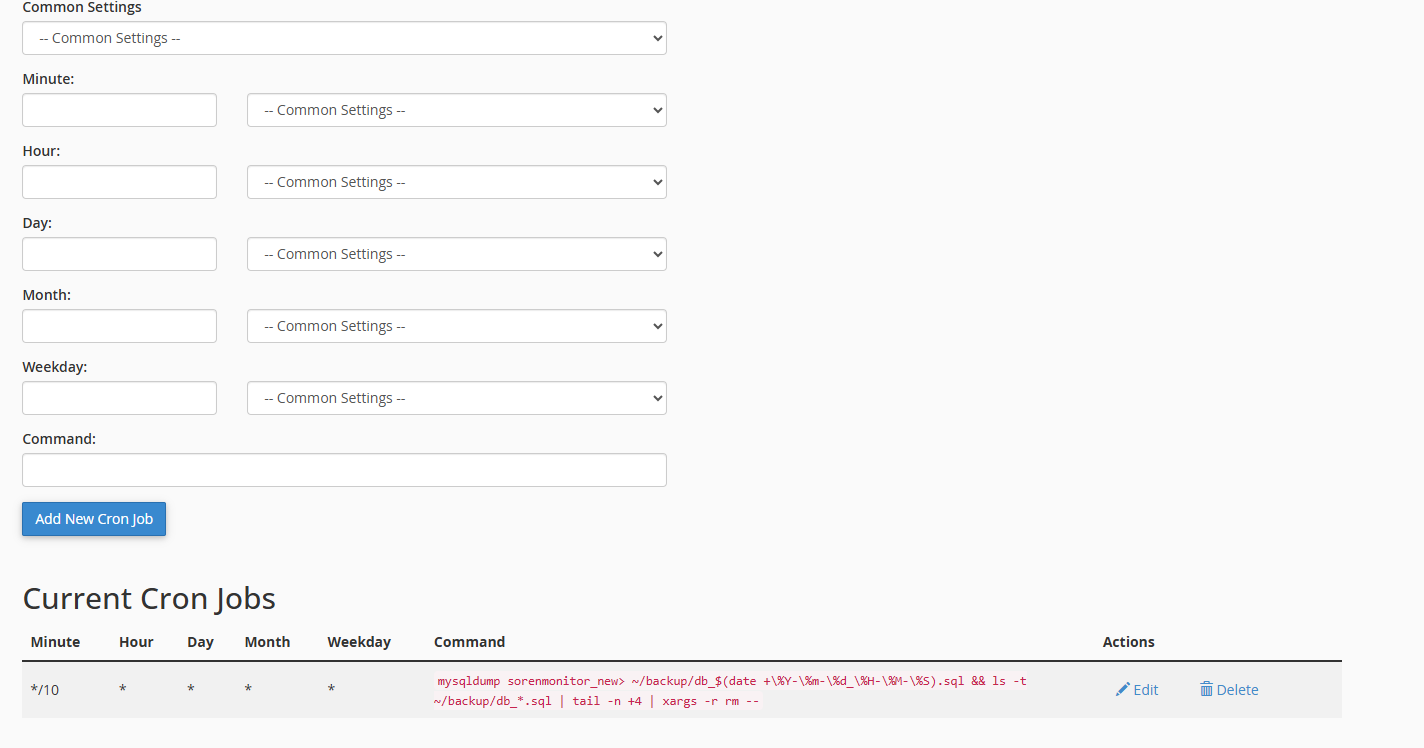
Task: Select the Day text input box
Action: click(119, 254)
